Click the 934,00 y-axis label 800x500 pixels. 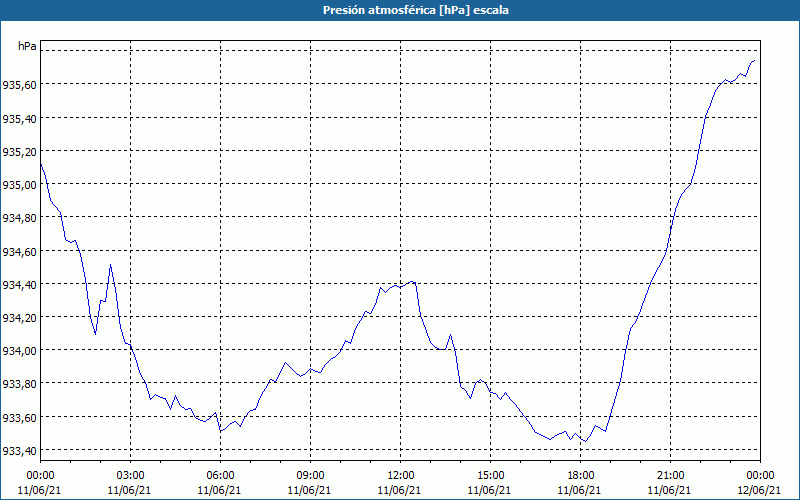coord(19,351)
